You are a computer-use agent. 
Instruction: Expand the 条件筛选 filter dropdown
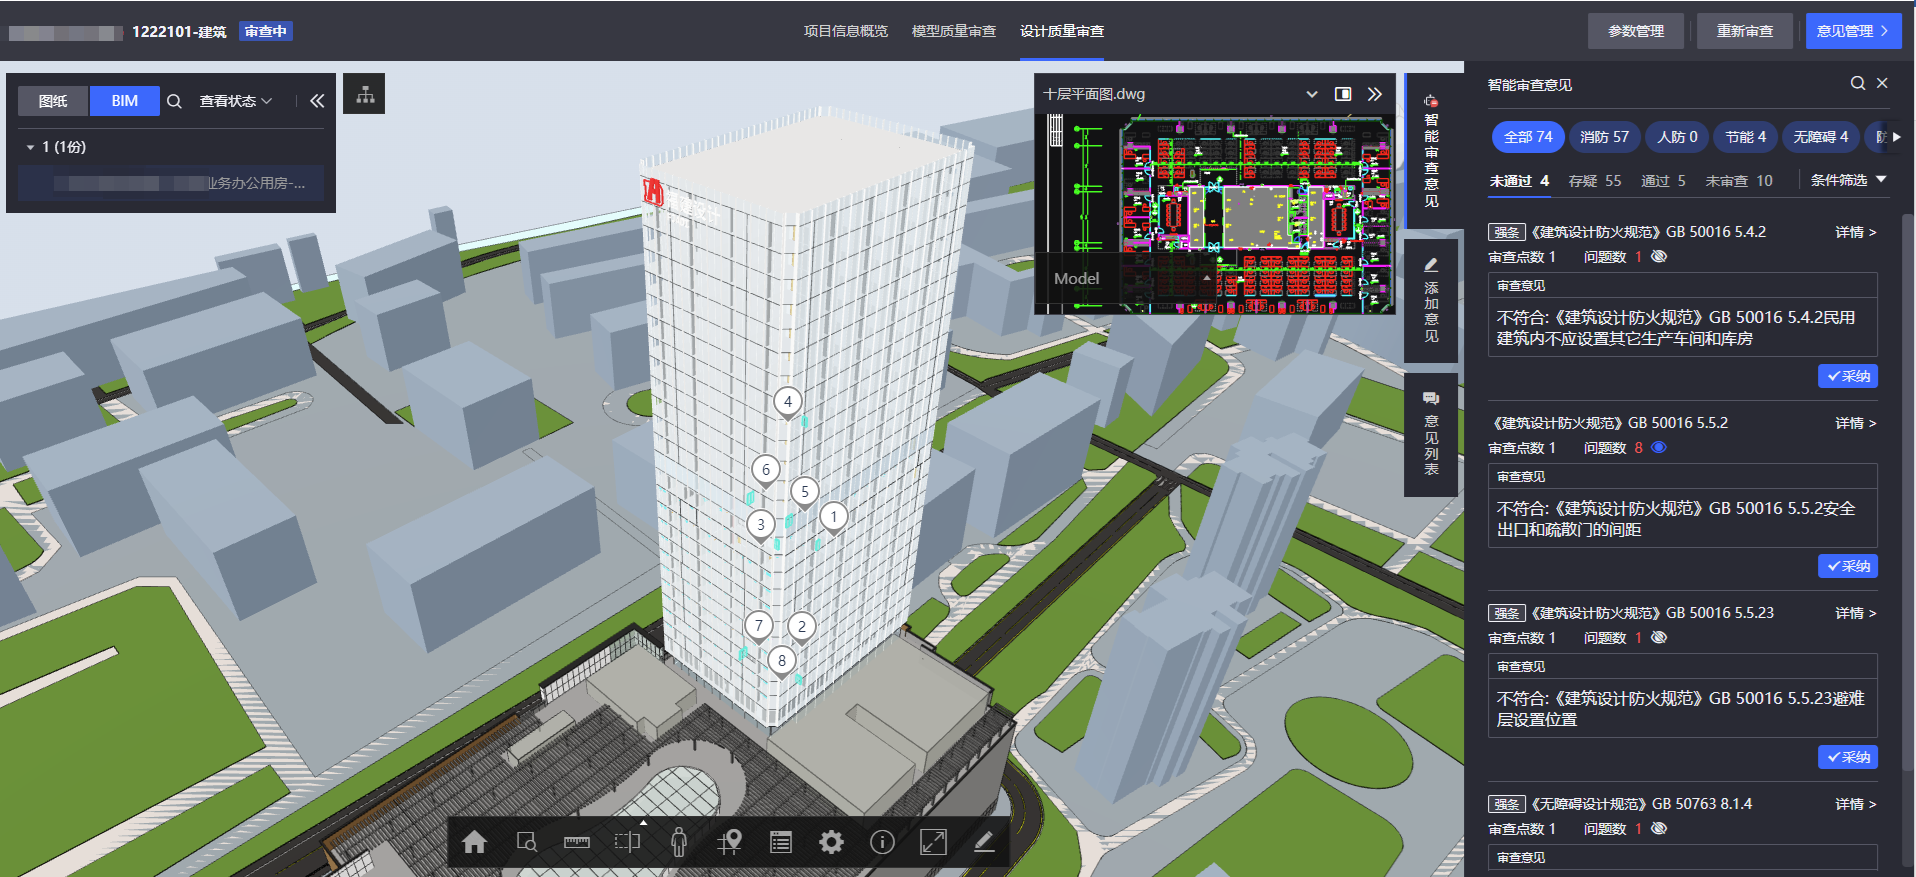pos(1847,180)
